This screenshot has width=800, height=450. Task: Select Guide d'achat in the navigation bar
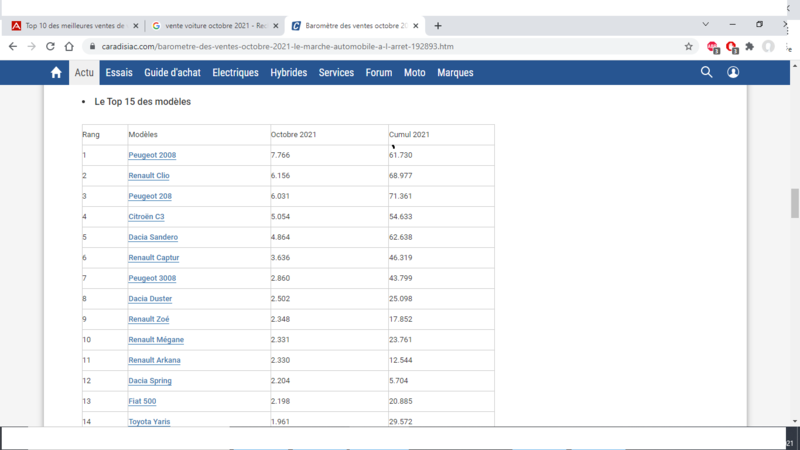click(172, 73)
